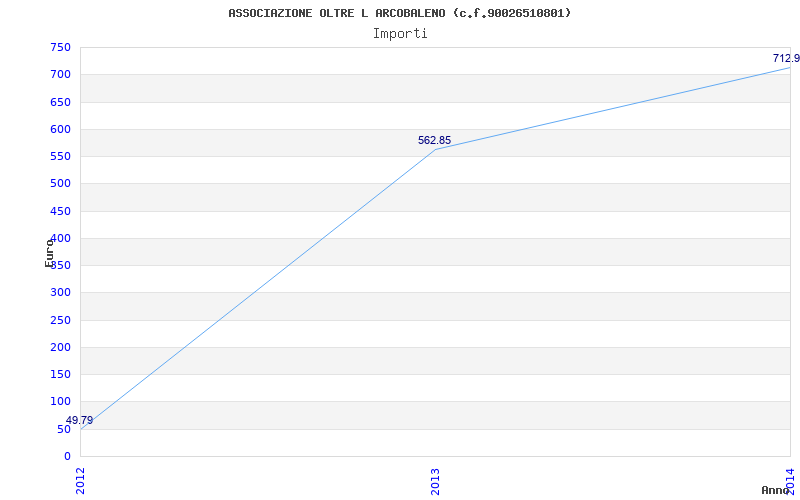Click the 562.85 data point label
The image size is (800, 500).
point(435,140)
